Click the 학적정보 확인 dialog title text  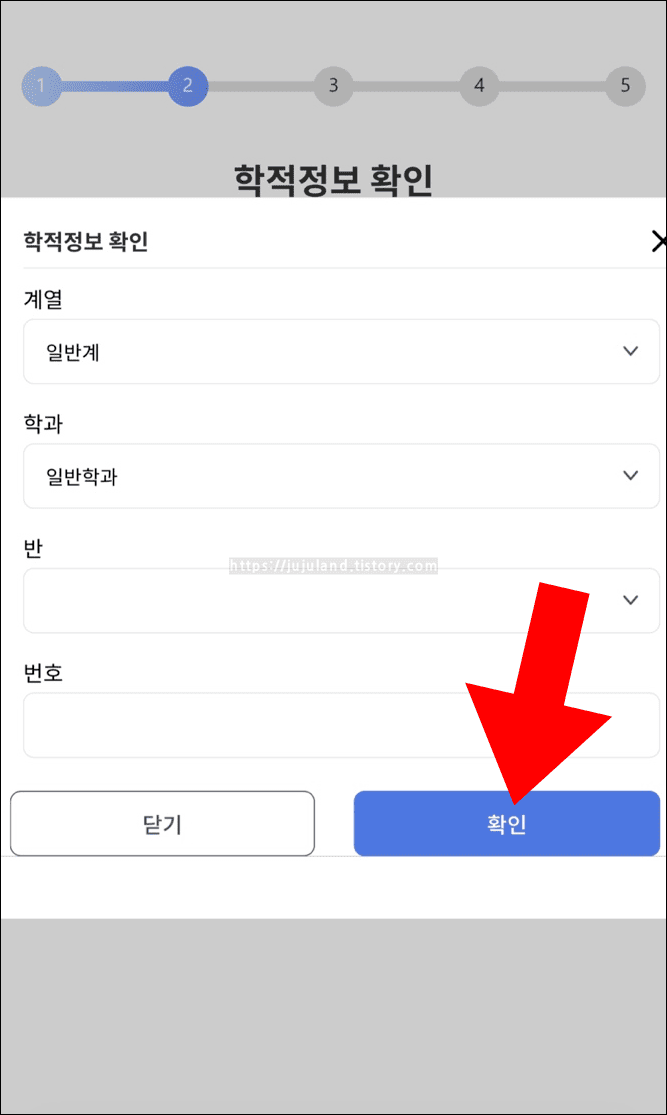click(x=86, y=242)
